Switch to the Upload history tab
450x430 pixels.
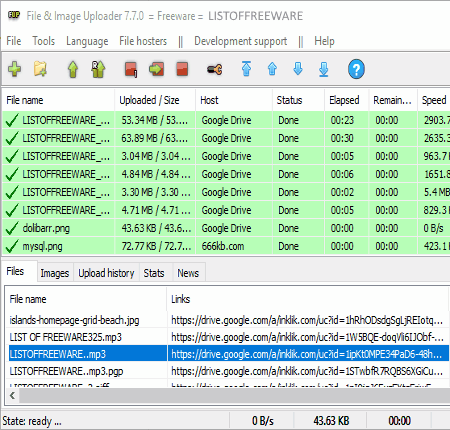[106, 273]
